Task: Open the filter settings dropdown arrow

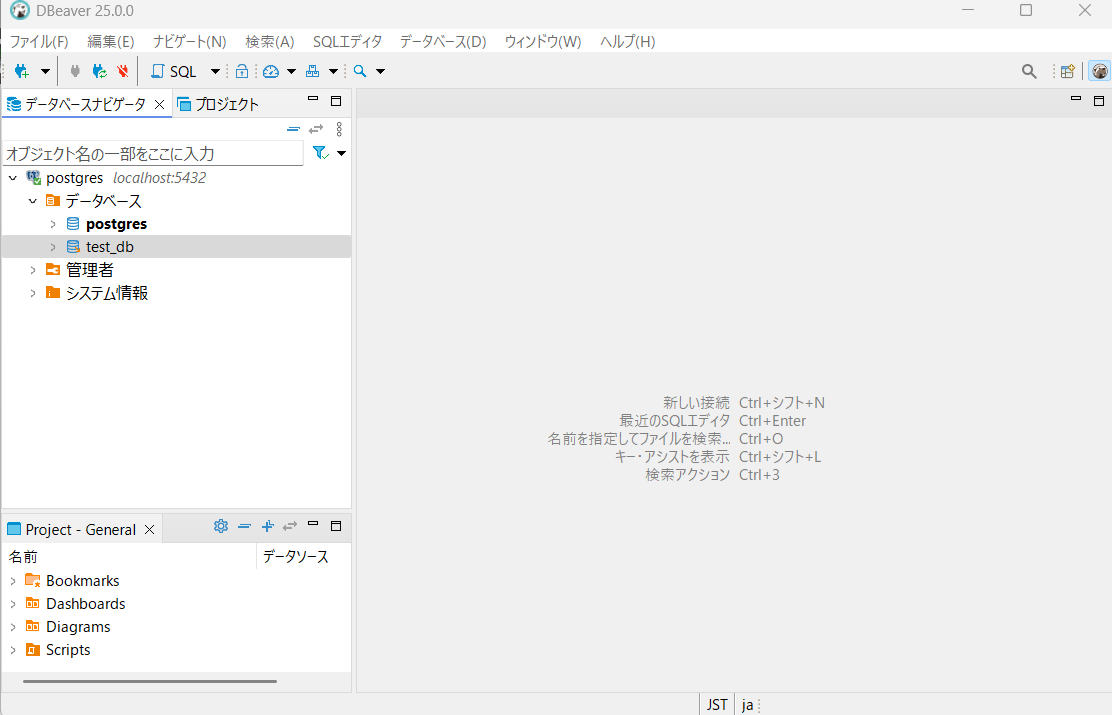Action: point(342,153)
